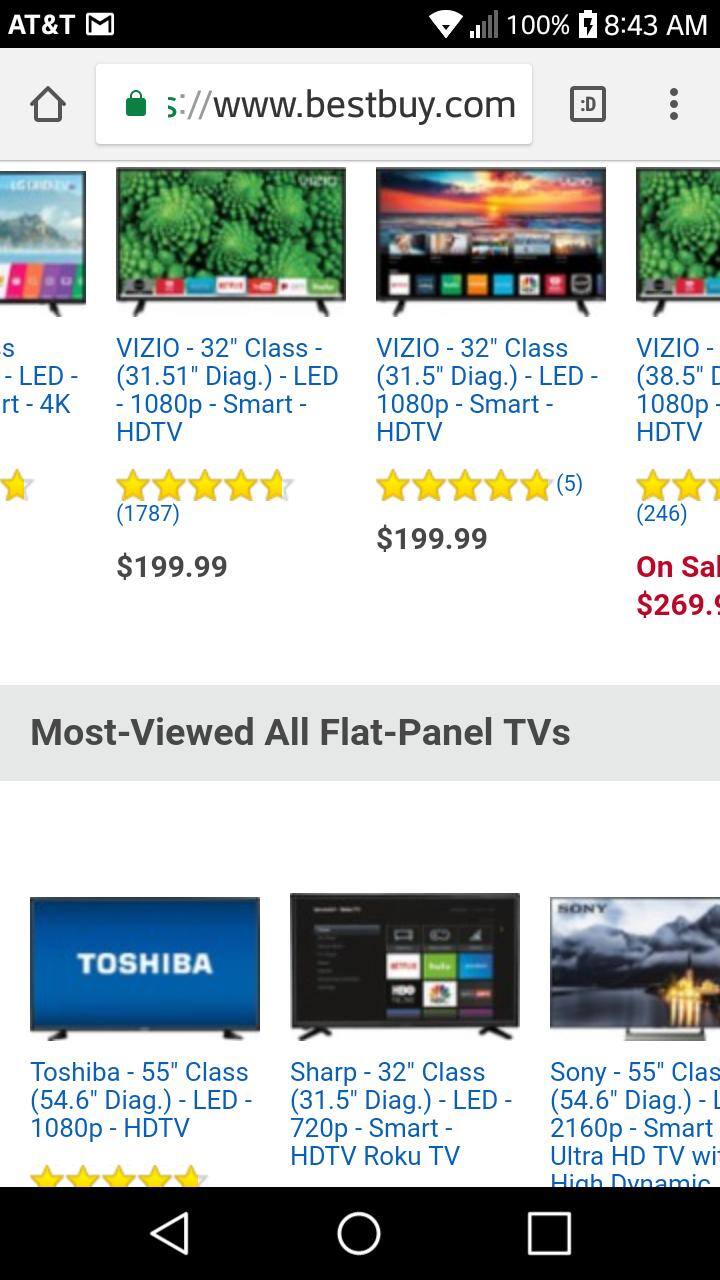Select the Sony TV product image
Screen dimensions: 720x1280
point(635,966)
